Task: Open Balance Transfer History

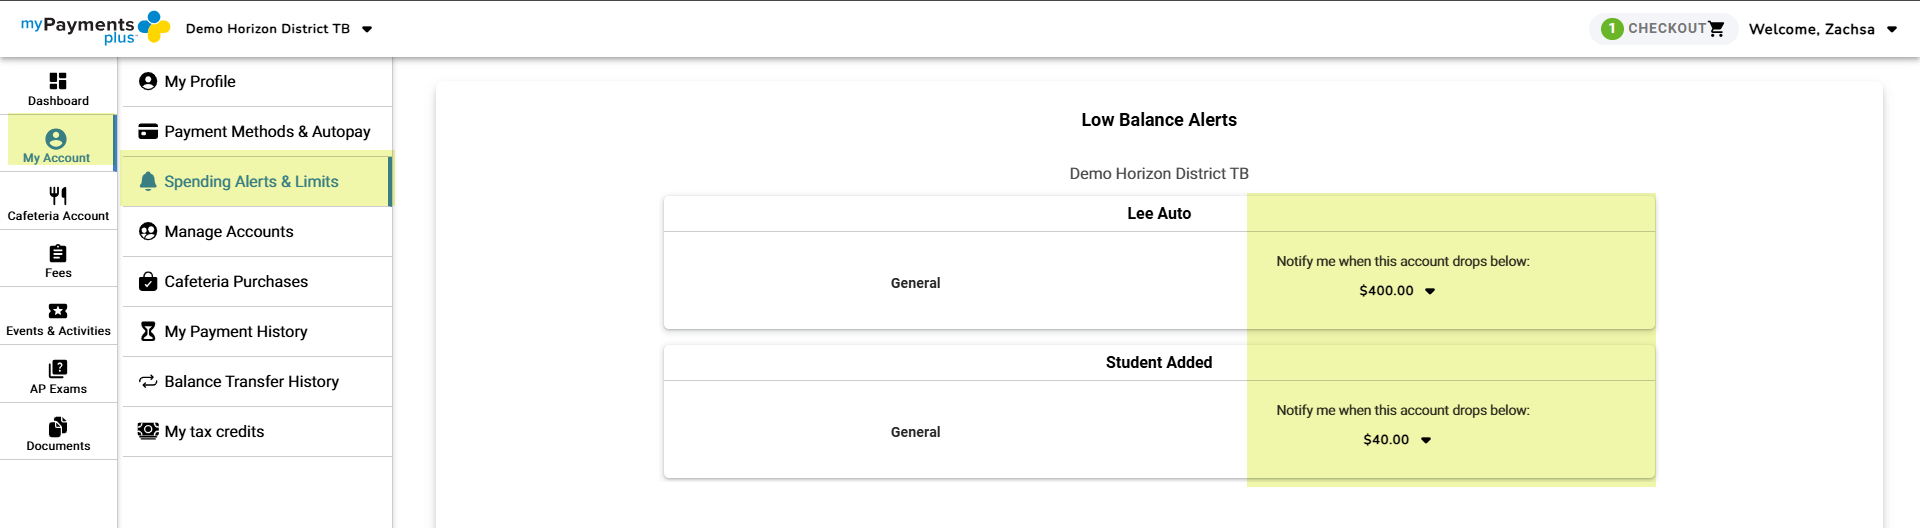Action: click(251, 382)
